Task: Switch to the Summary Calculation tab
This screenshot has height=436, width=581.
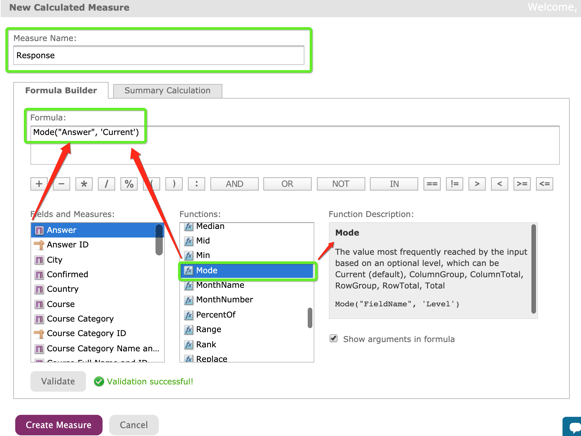Action: click(x=167, y=91)
